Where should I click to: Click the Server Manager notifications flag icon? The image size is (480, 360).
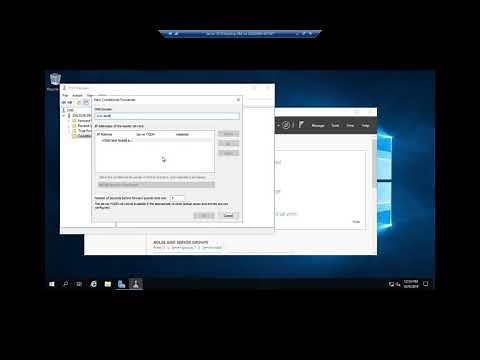pos(301,125)
